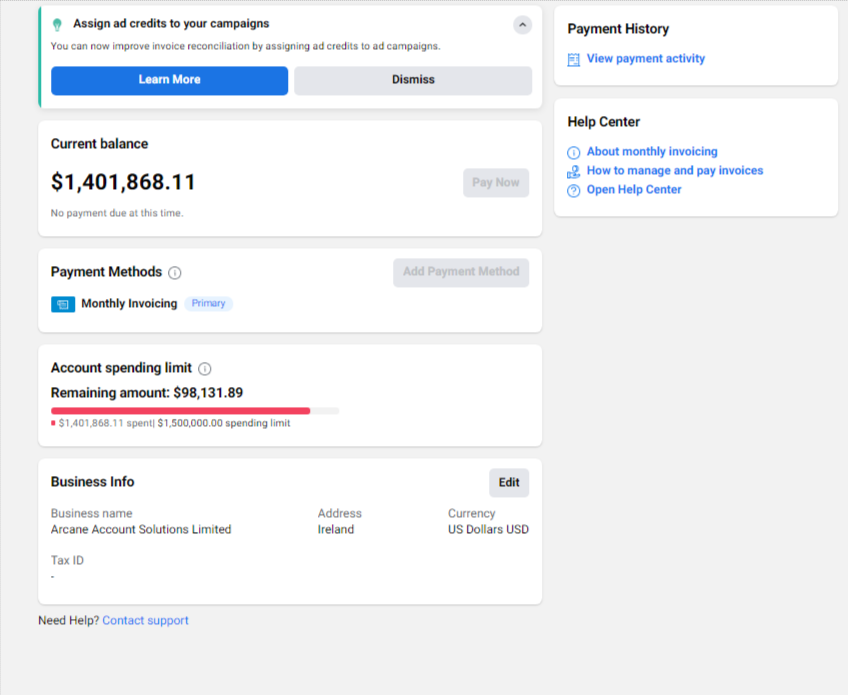848x695 pixels.
Task: Click the Payment Methods info icon
Action: (175, 273)
